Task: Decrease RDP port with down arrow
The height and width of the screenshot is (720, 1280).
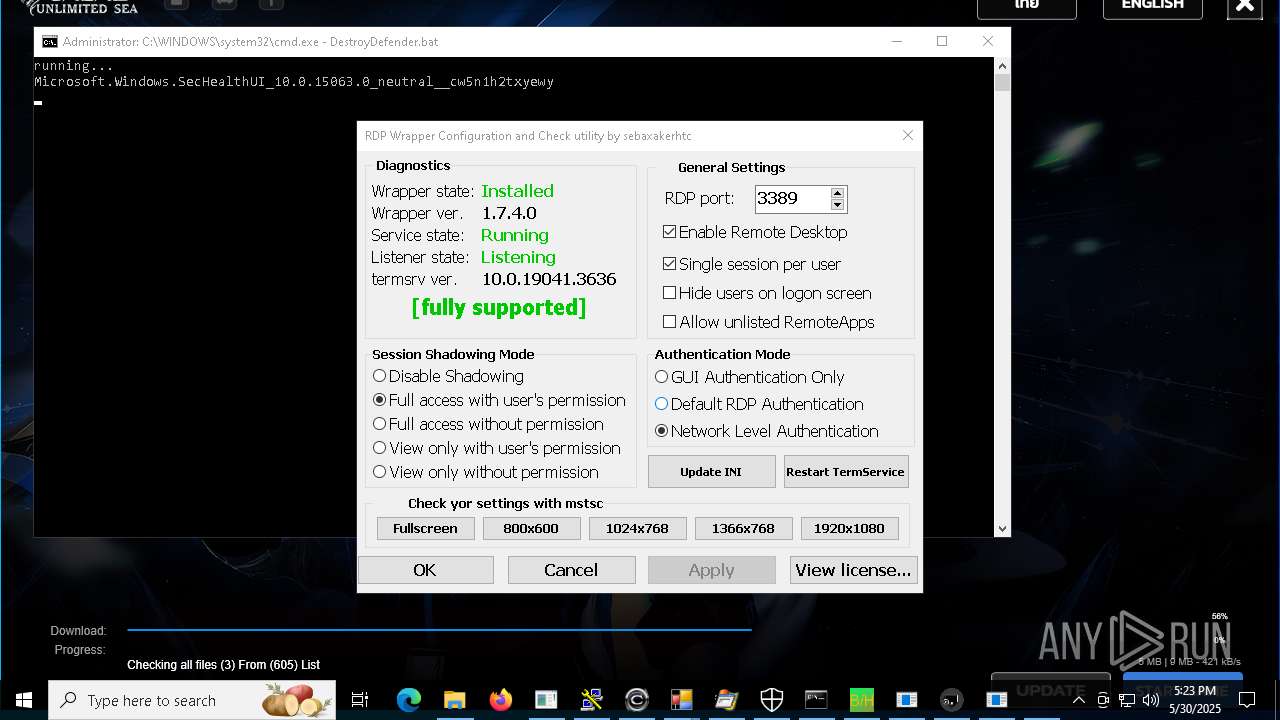Action: pos(838,204)
